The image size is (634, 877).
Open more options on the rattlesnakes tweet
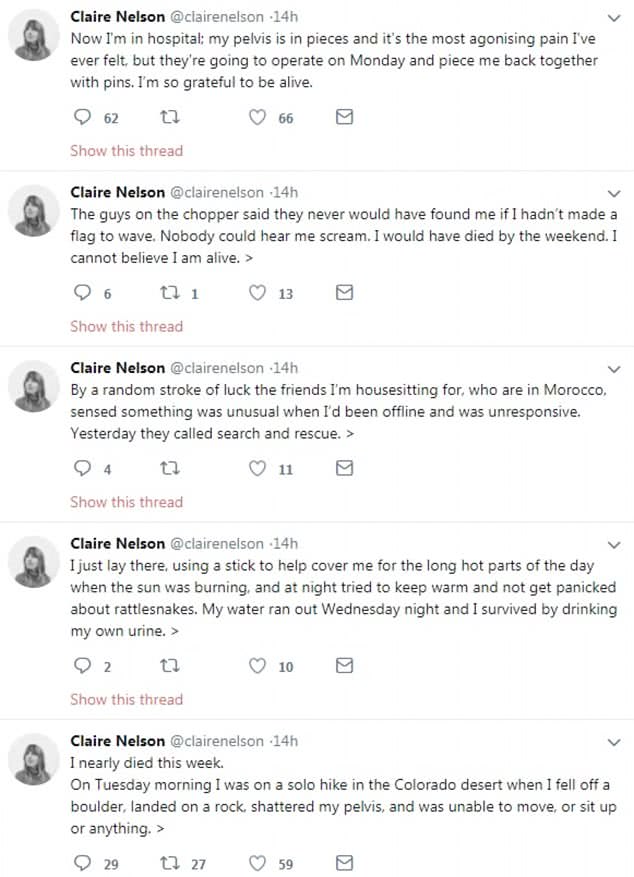coord(615,544)
